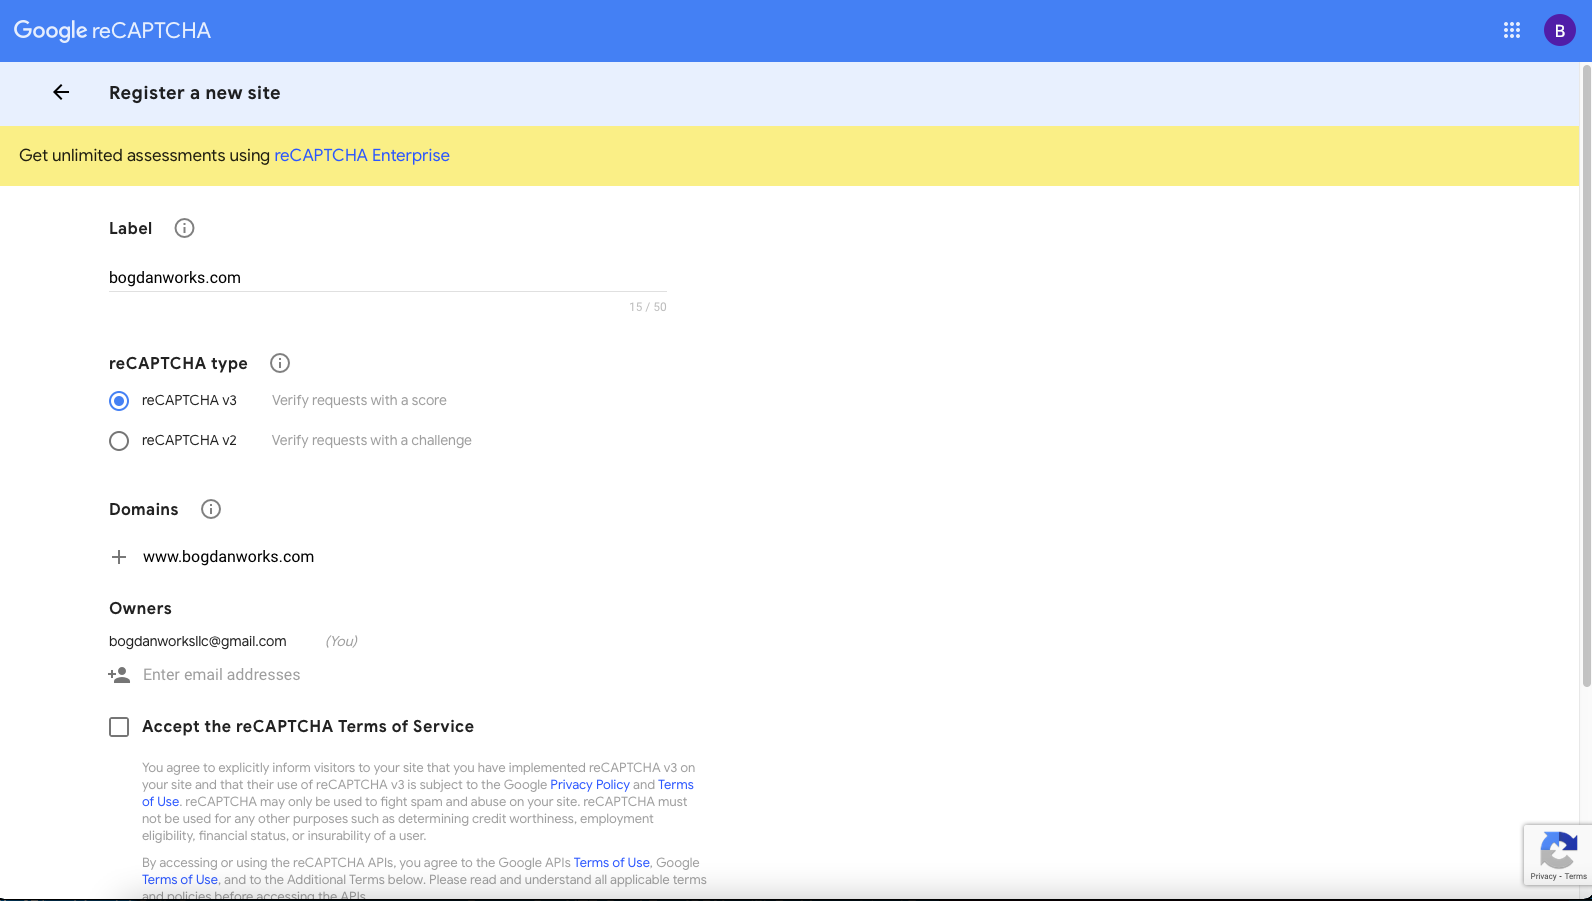Click Privacy in the reCAPTCHA badge
This screenshot has height=901, width=1592.
(1543, 876)
